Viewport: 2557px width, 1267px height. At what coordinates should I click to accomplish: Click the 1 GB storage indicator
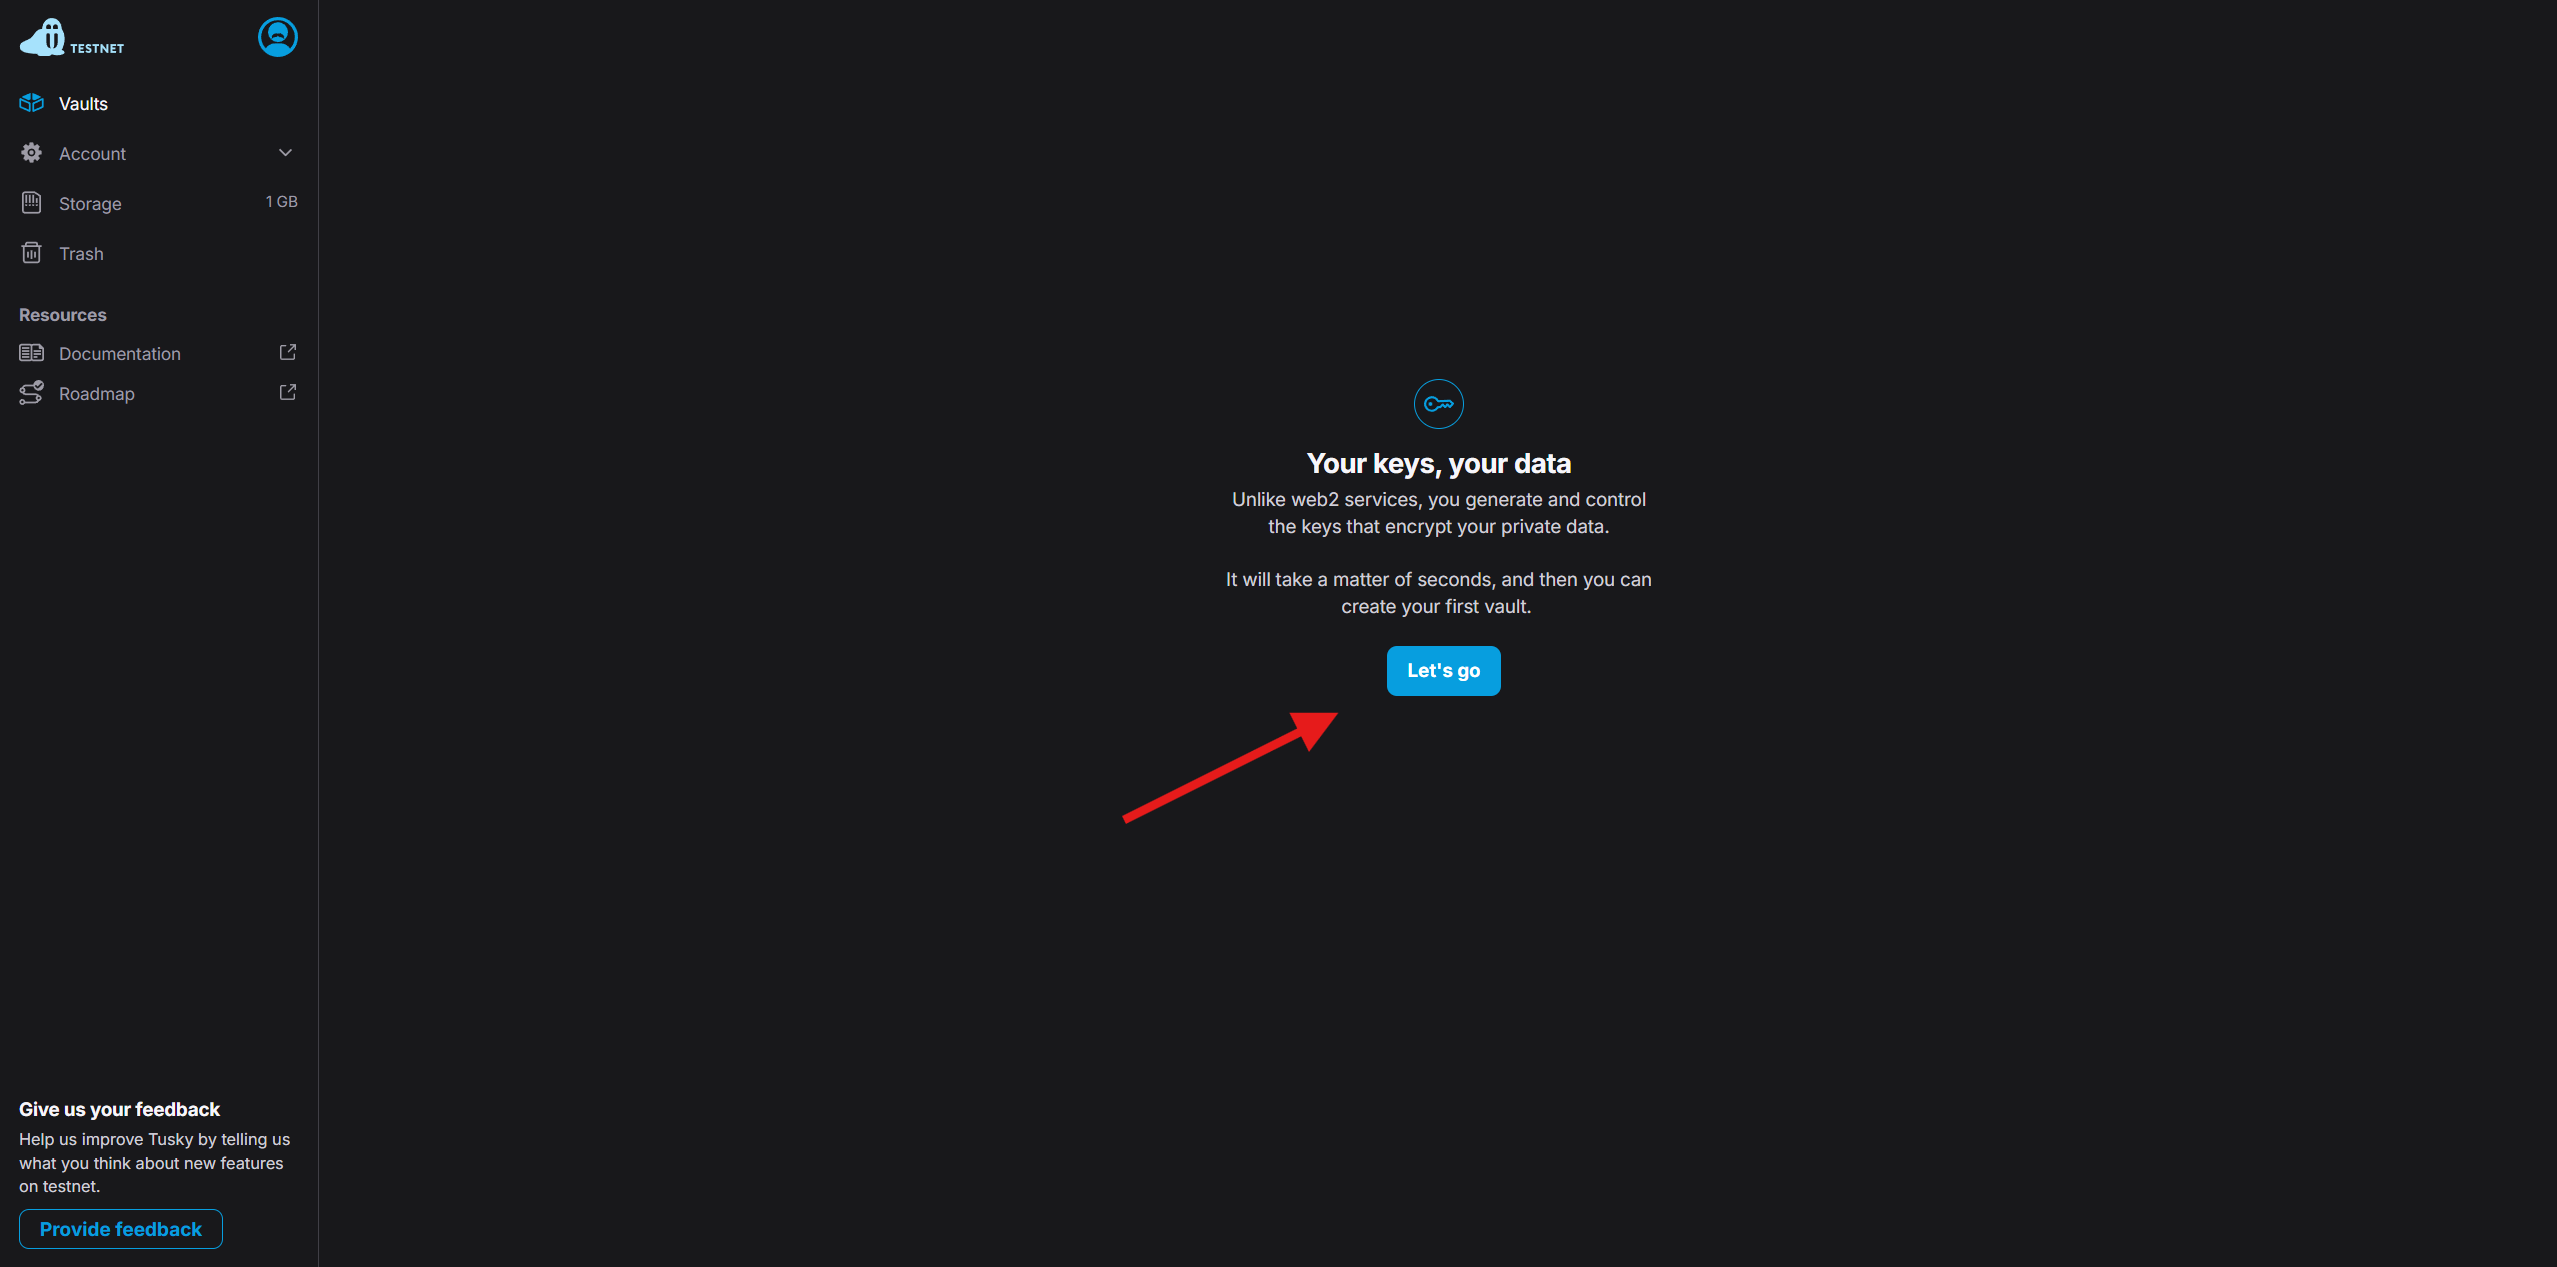[281, 202]
